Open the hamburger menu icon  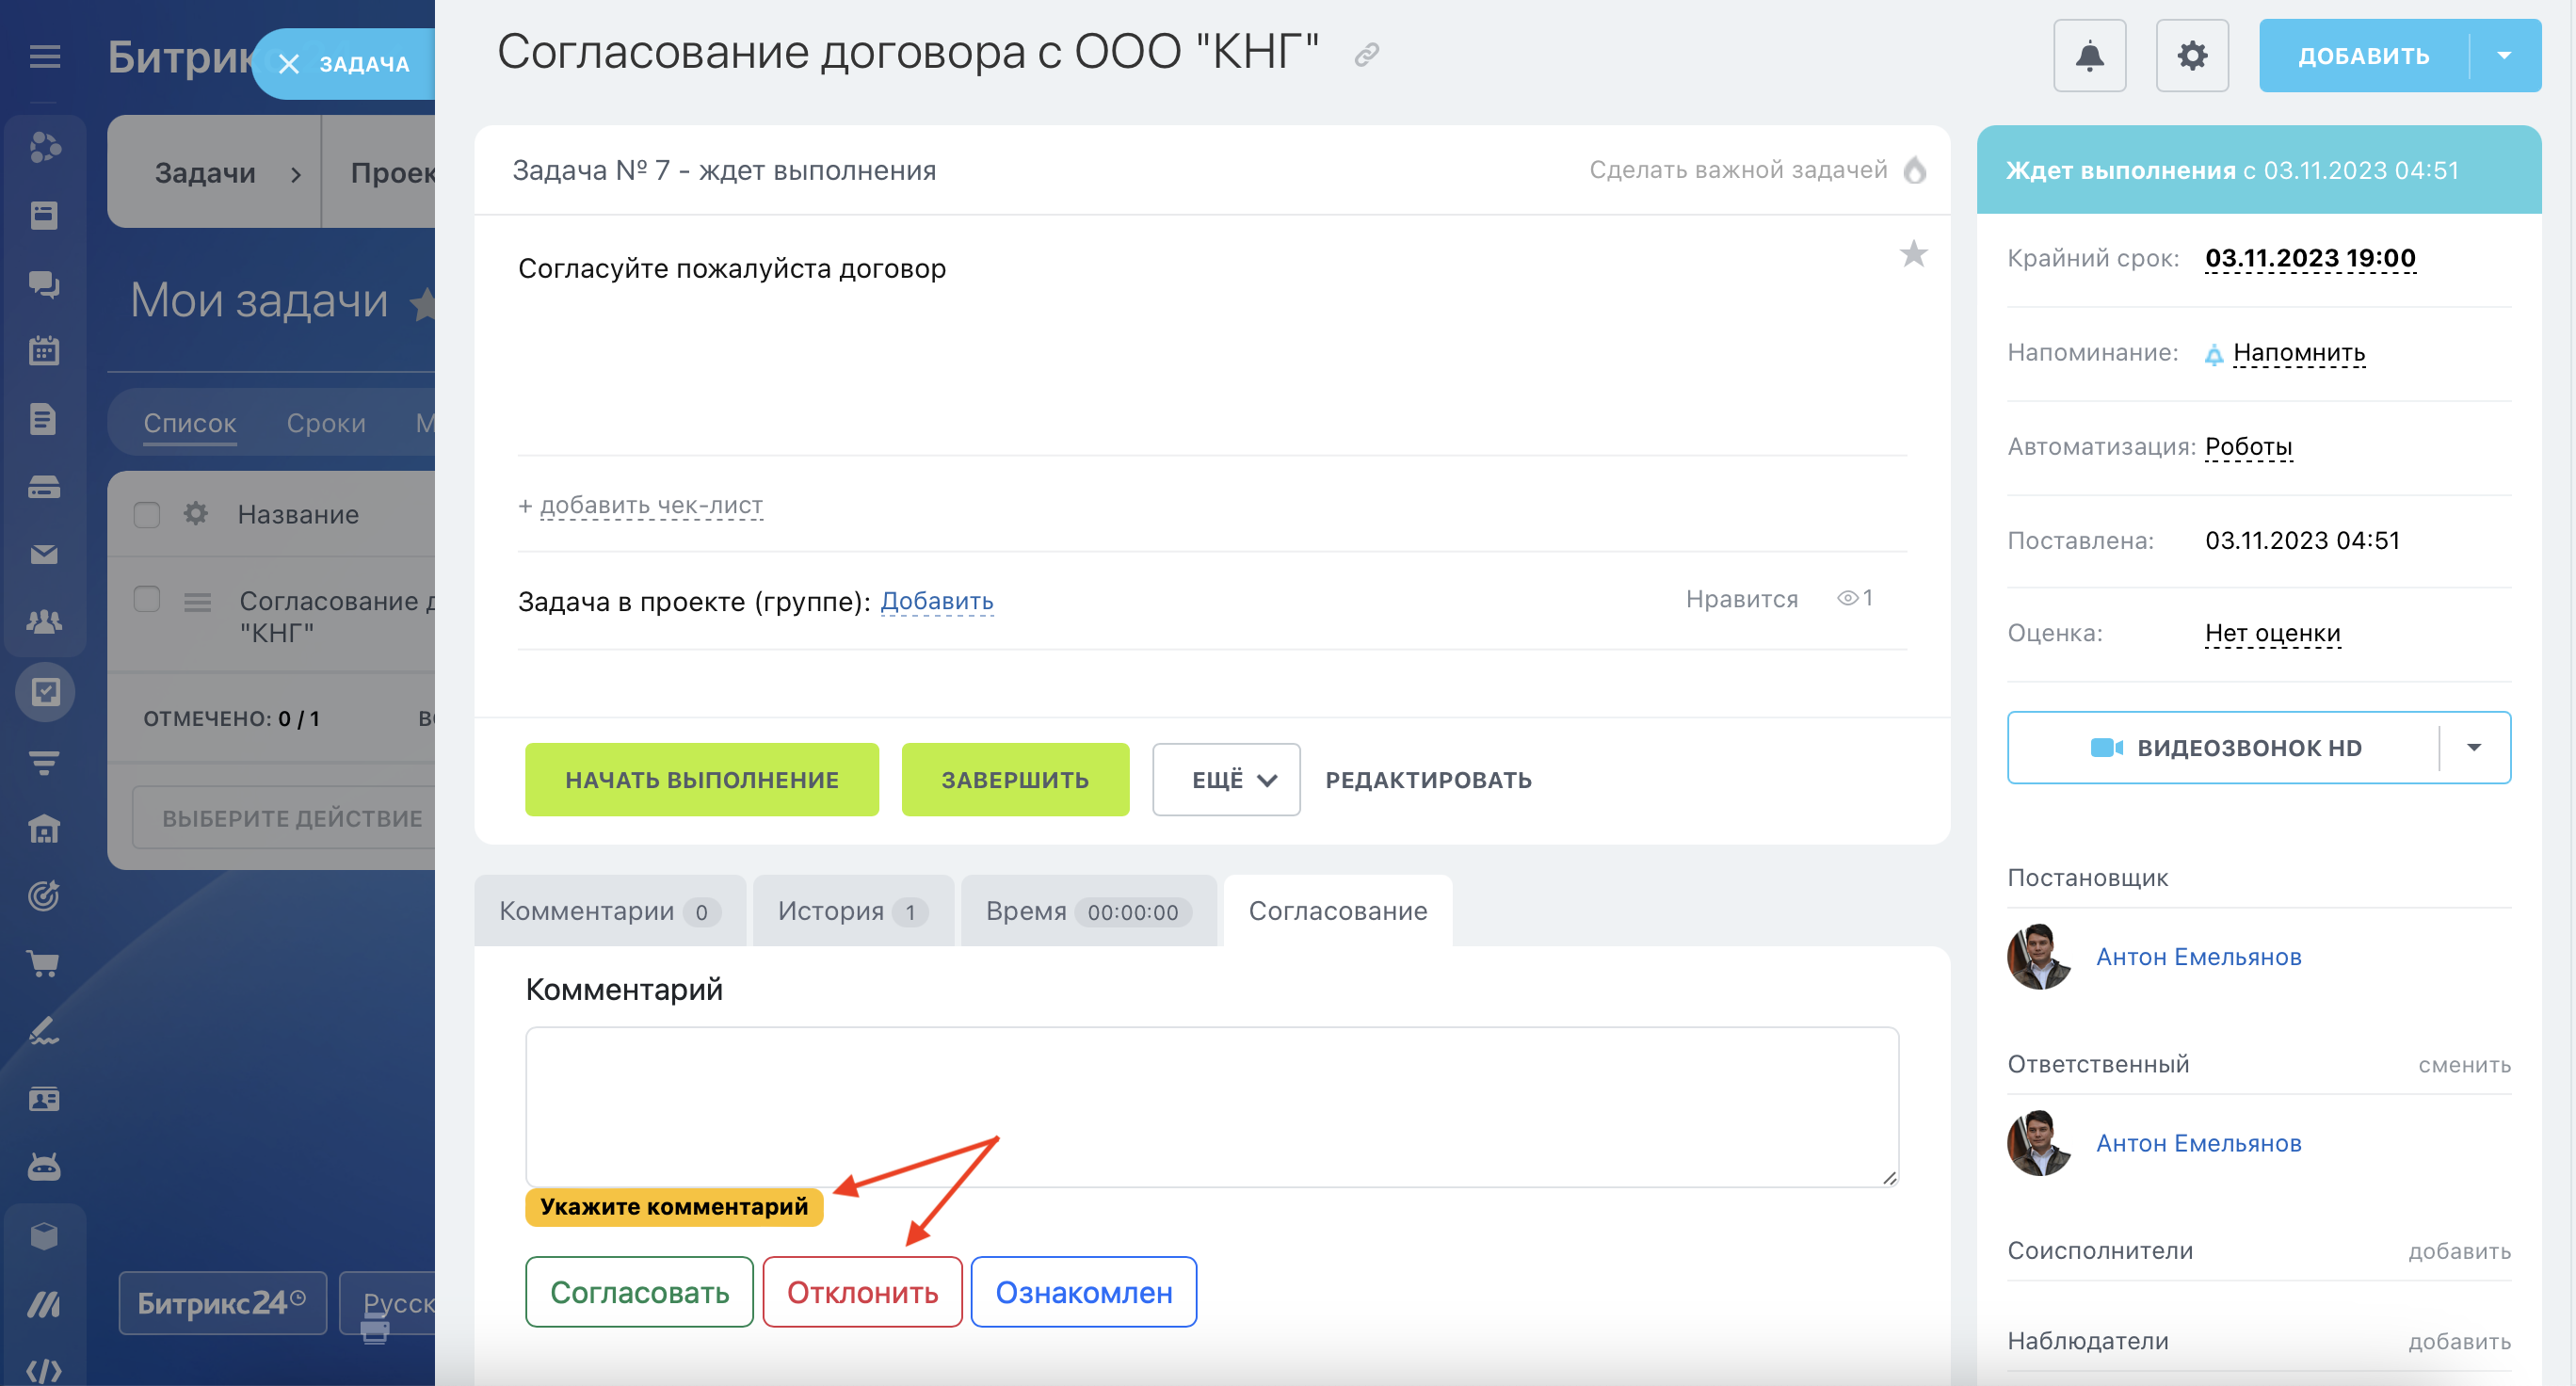click(x=45, y=57)
